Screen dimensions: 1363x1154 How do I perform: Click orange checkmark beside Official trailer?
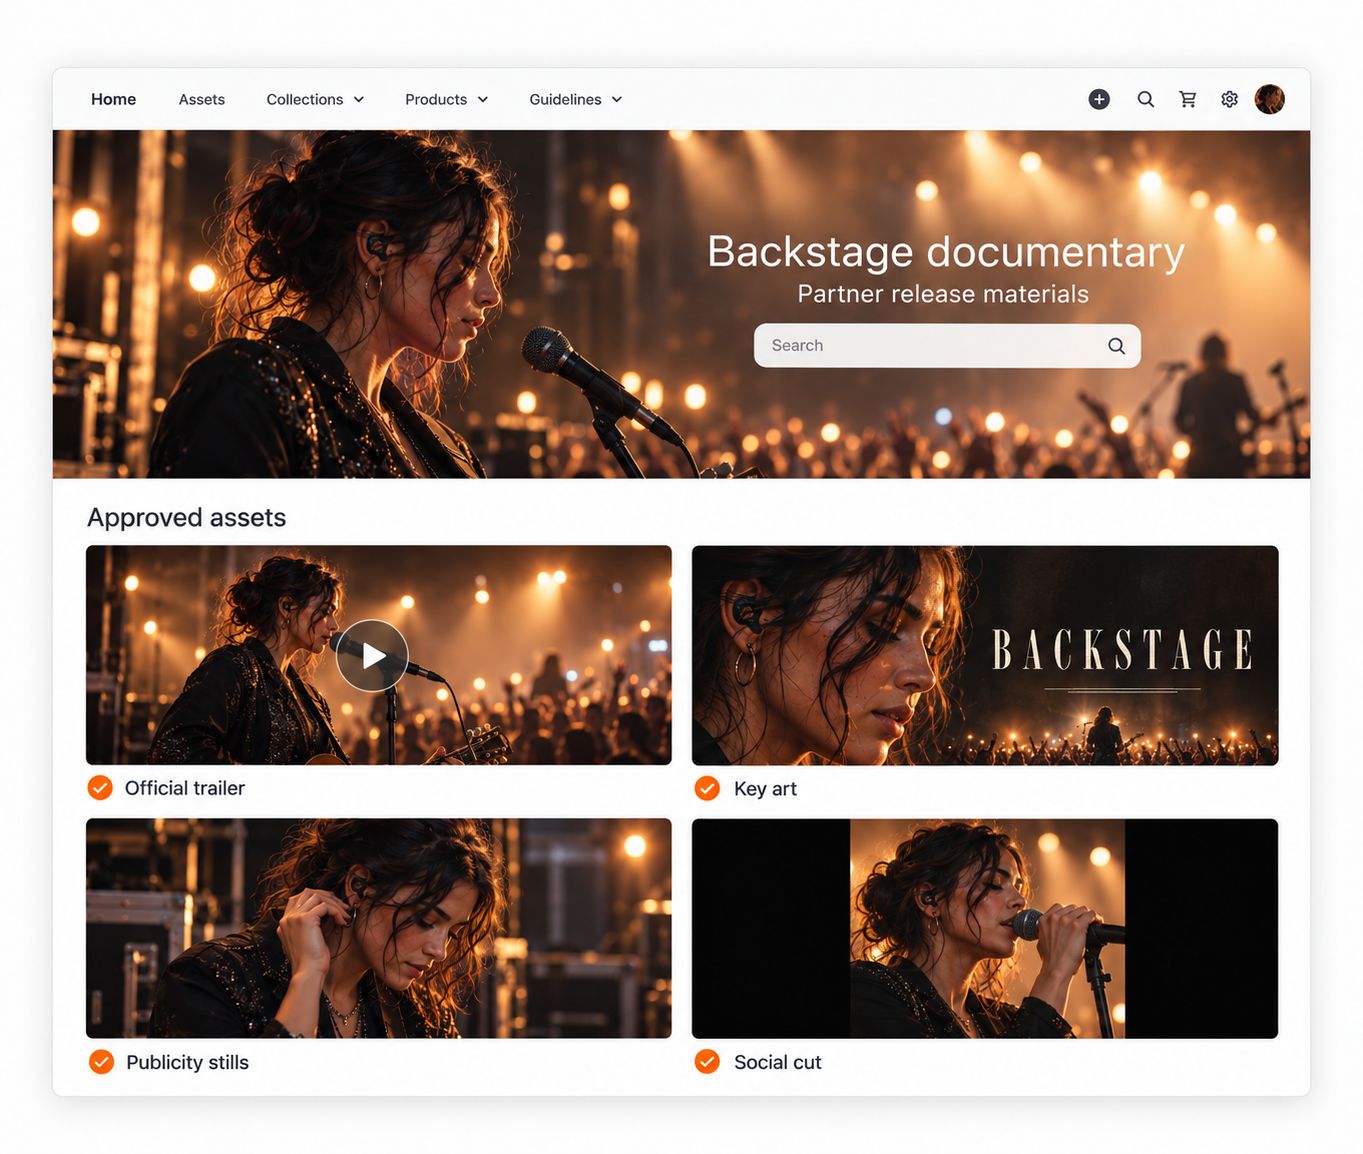click(x=100, y=788)
